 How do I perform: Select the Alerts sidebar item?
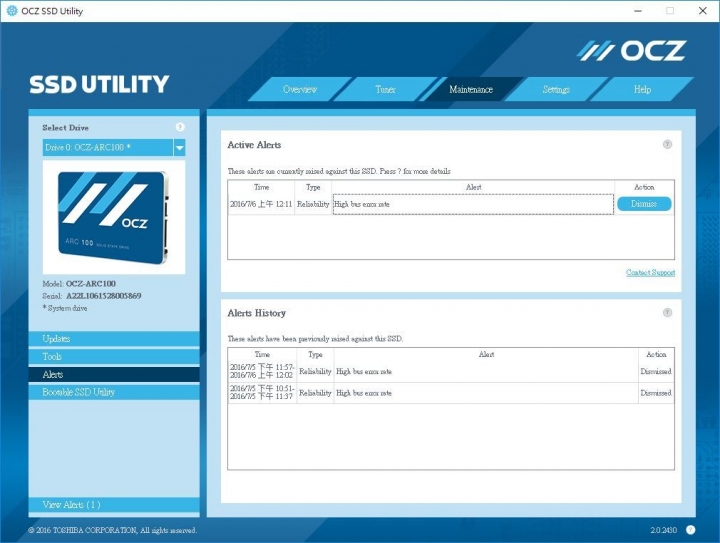coord(114,375)
